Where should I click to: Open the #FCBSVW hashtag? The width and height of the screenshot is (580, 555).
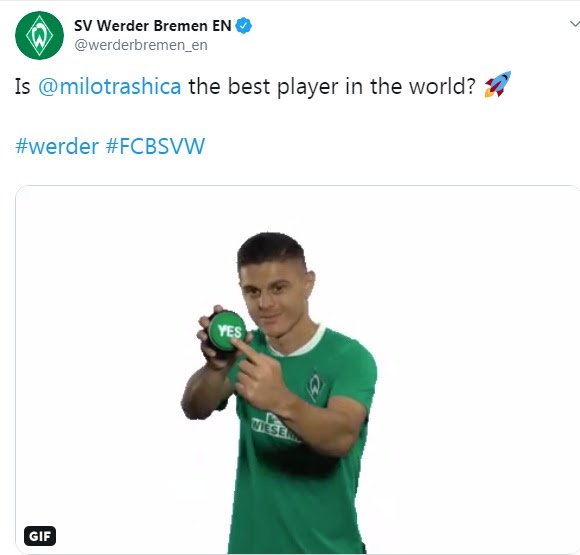pyautogui.click(x=155, y=146)
